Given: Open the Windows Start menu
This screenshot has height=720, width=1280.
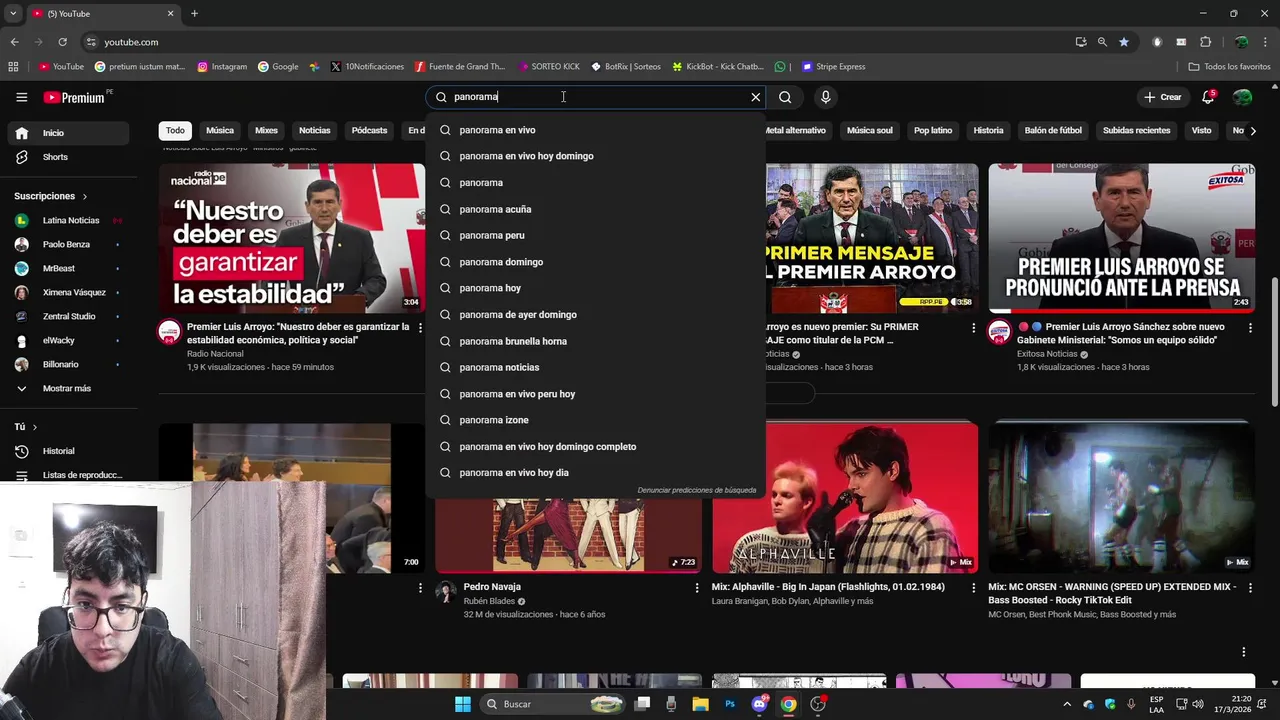Looking at the screenshot, I should pos(463,704).
